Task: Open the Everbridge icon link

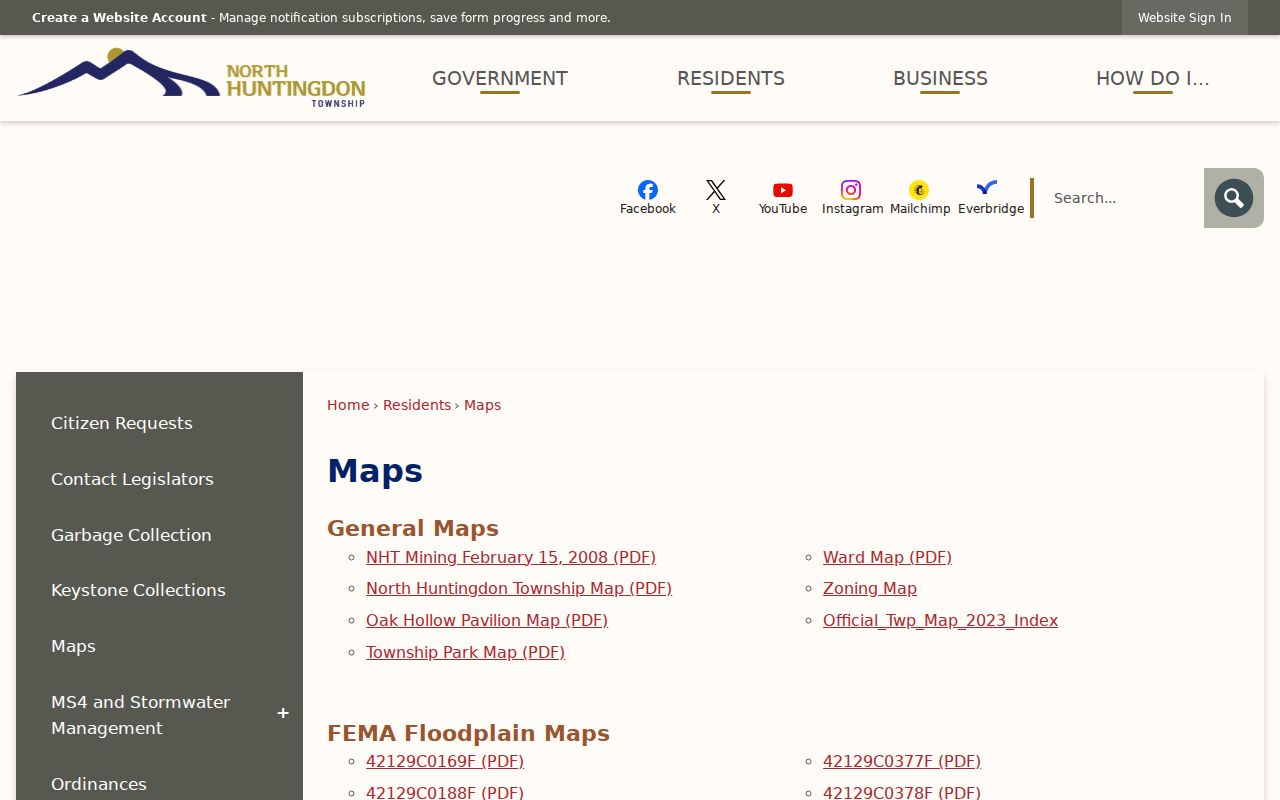Action: pyautogui.click(x=990, y=197)
